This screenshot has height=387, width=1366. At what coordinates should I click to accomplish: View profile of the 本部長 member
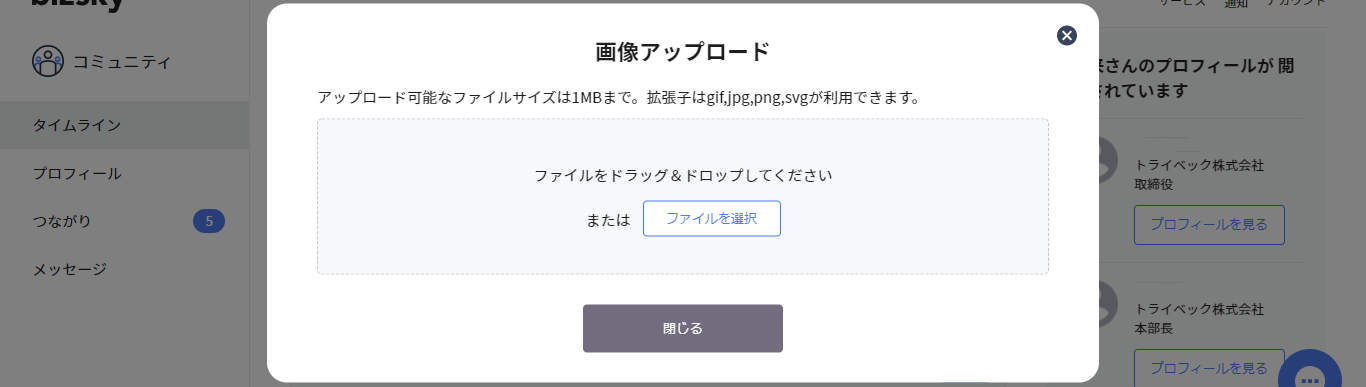1209,368
